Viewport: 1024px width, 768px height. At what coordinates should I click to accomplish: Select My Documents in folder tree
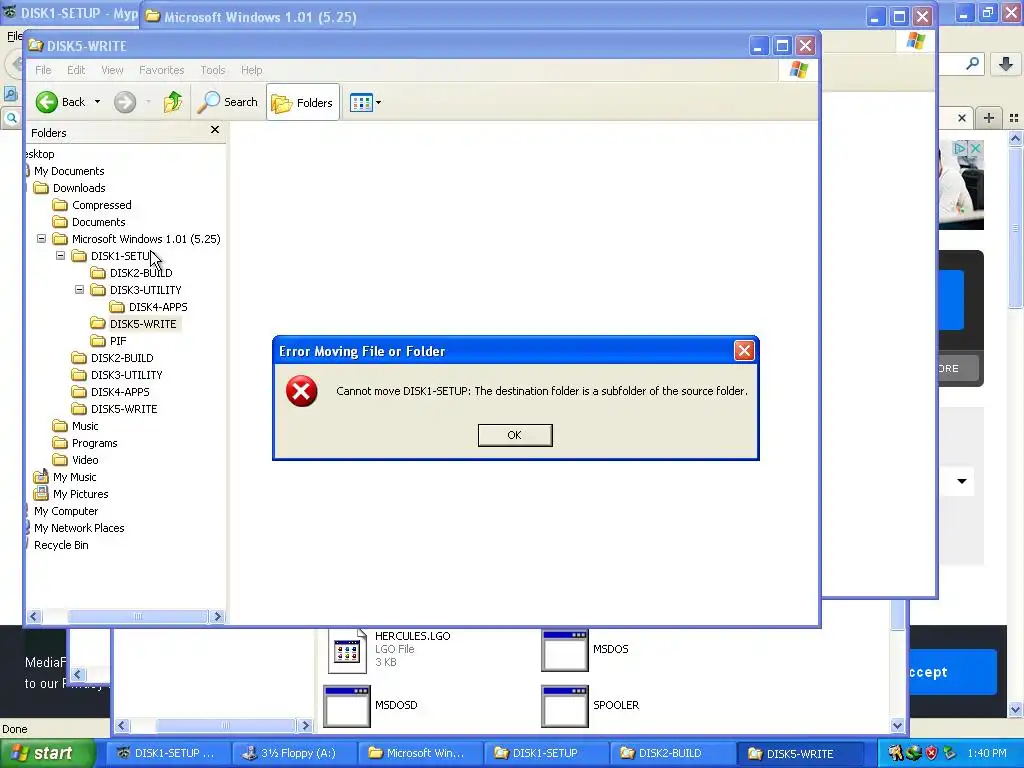[x=69, y=171]
